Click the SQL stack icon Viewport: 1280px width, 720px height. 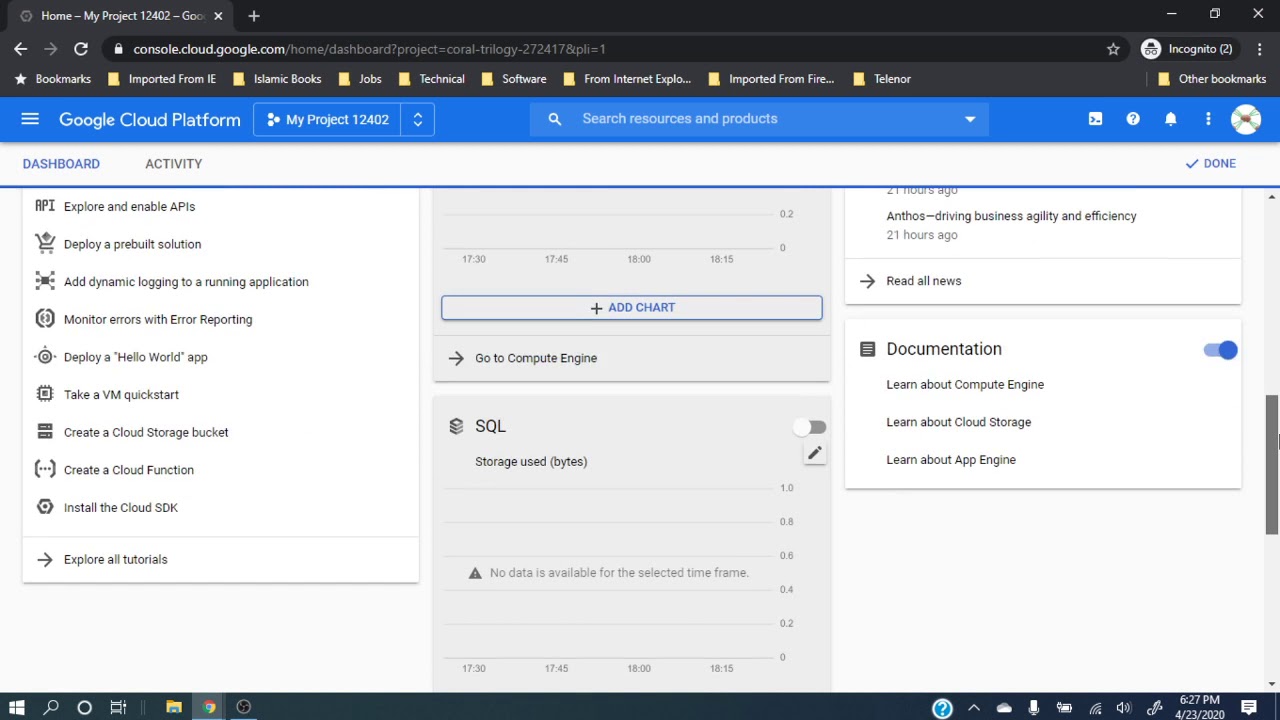[456, 426]
